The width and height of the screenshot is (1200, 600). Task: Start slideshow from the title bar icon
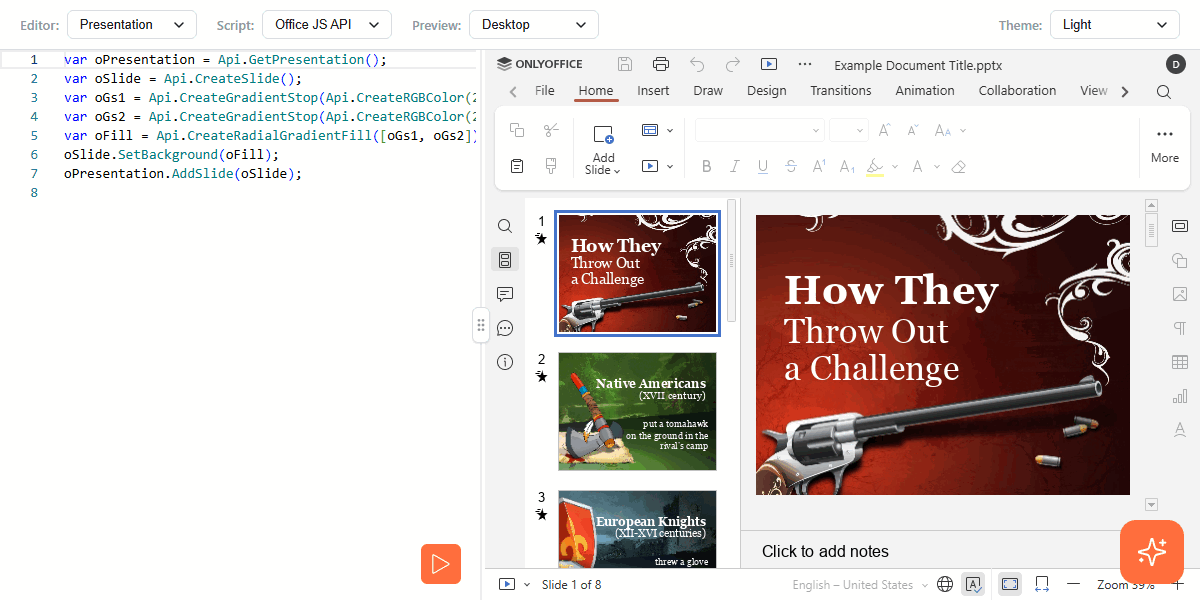point(768,64)
